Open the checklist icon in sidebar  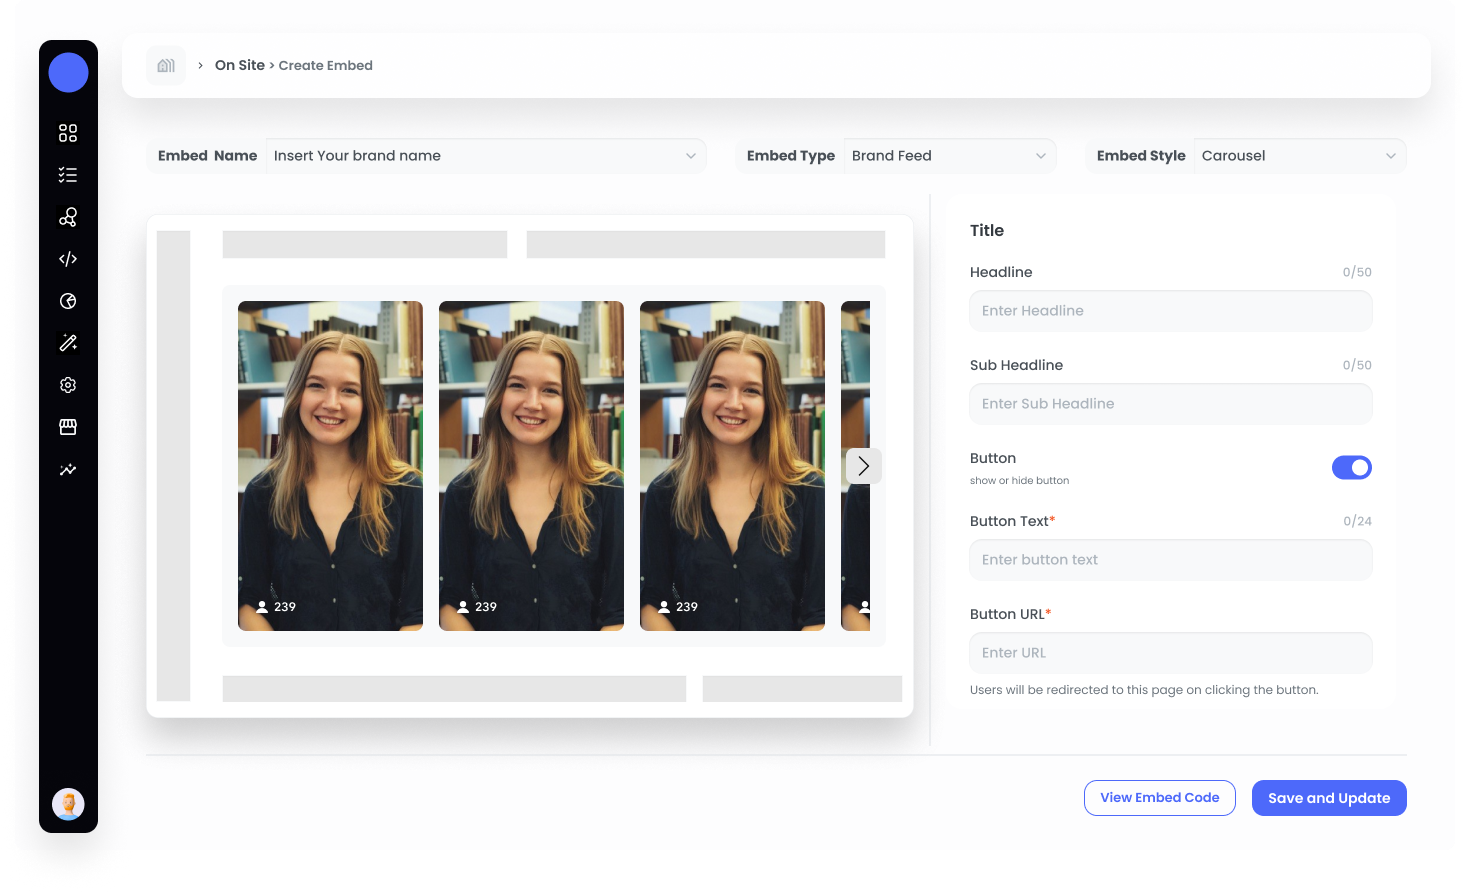click(x=68, y=175)
